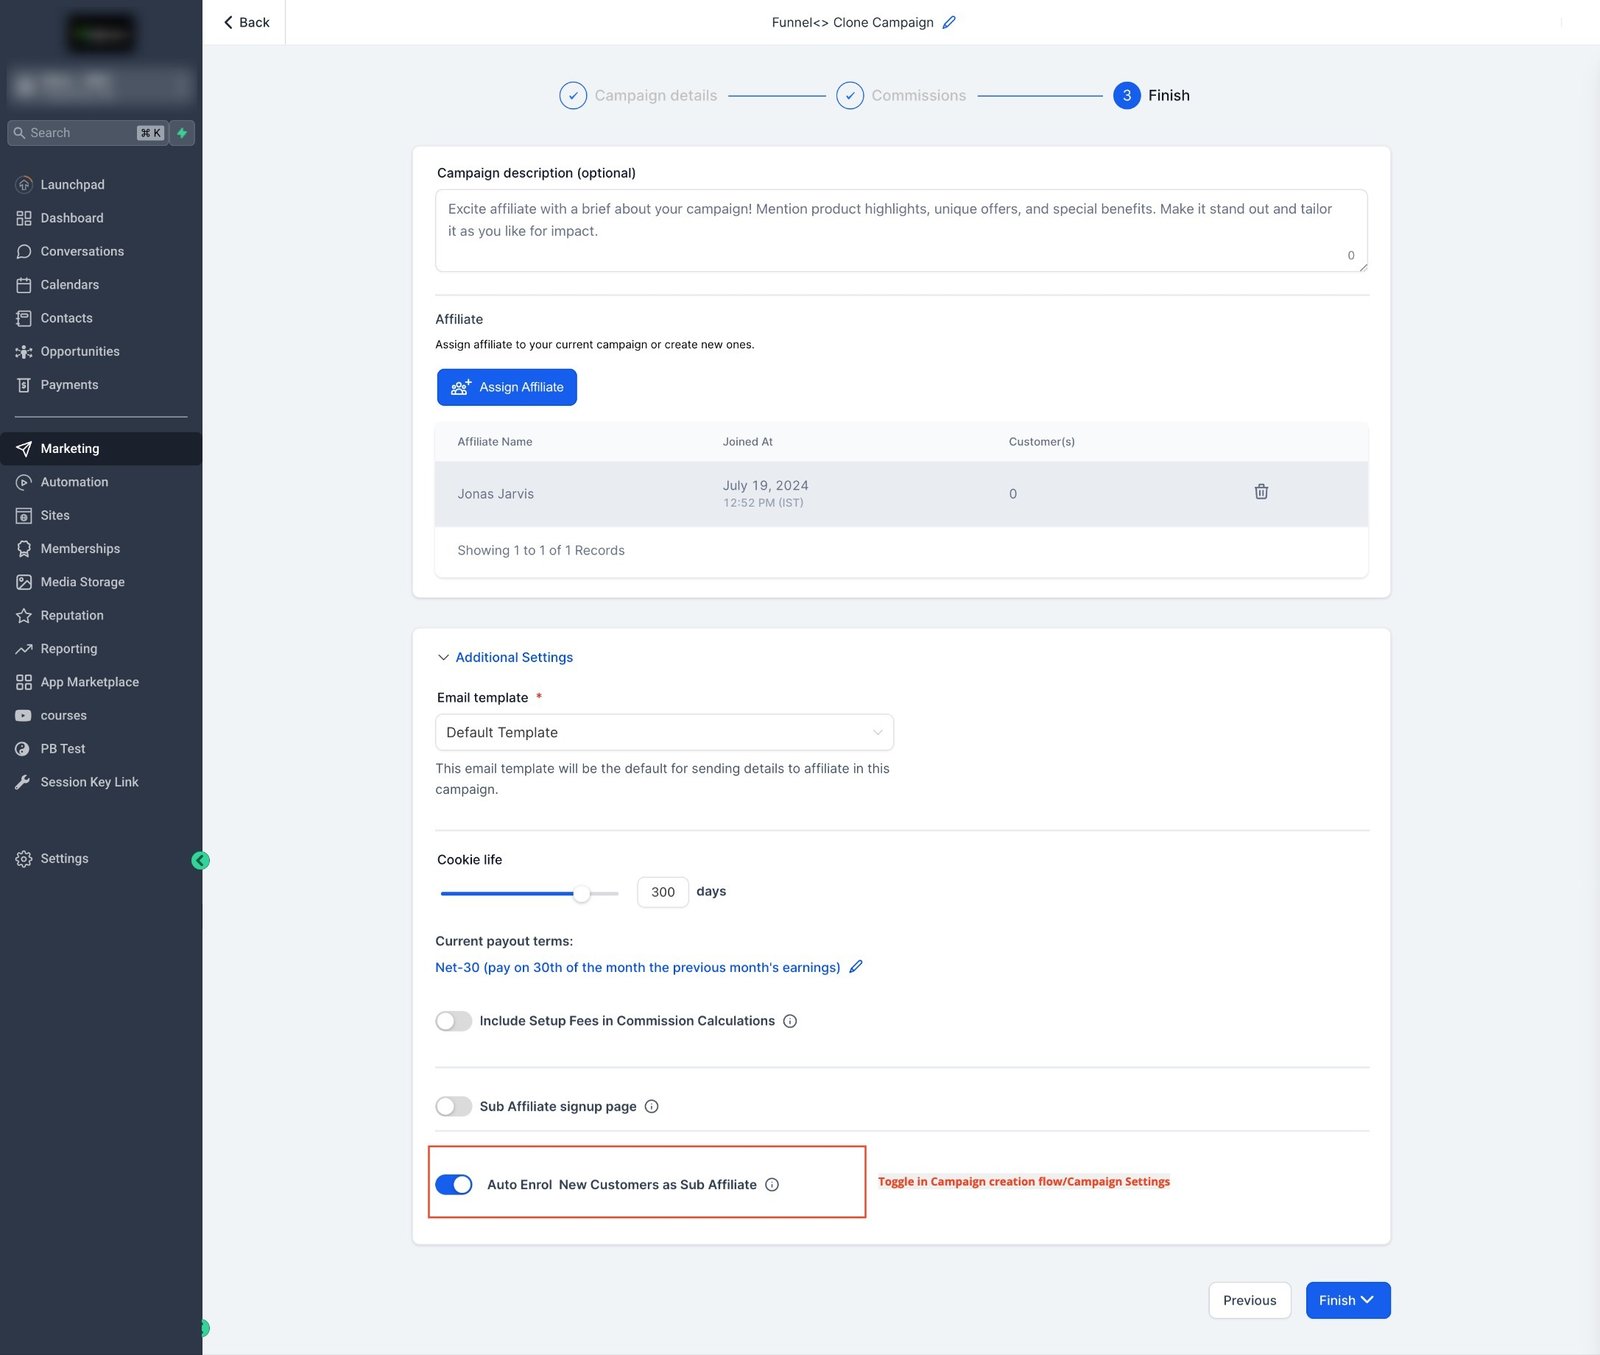Turn on Sub Affiliate signup page toggle
1600x1355 pixels.
coord(454,1106)
